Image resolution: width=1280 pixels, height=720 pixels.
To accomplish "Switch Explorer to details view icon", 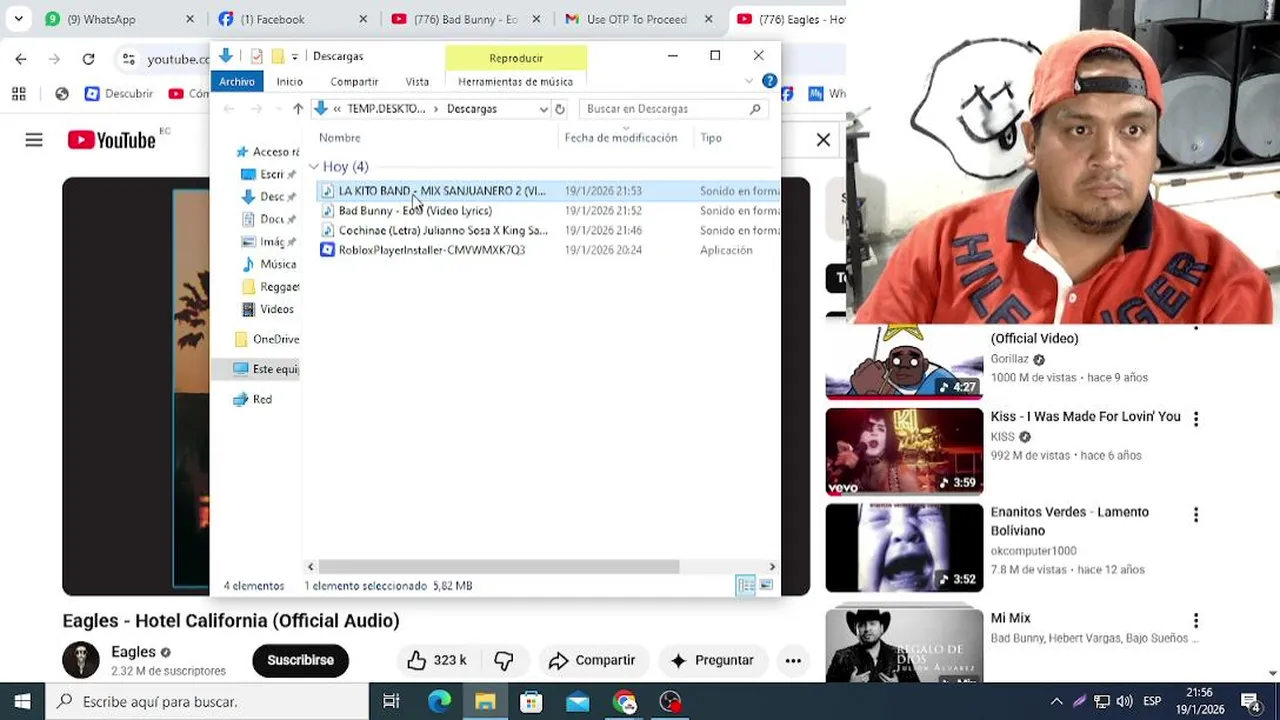I will pyautogui.click(x=745, y=586).
